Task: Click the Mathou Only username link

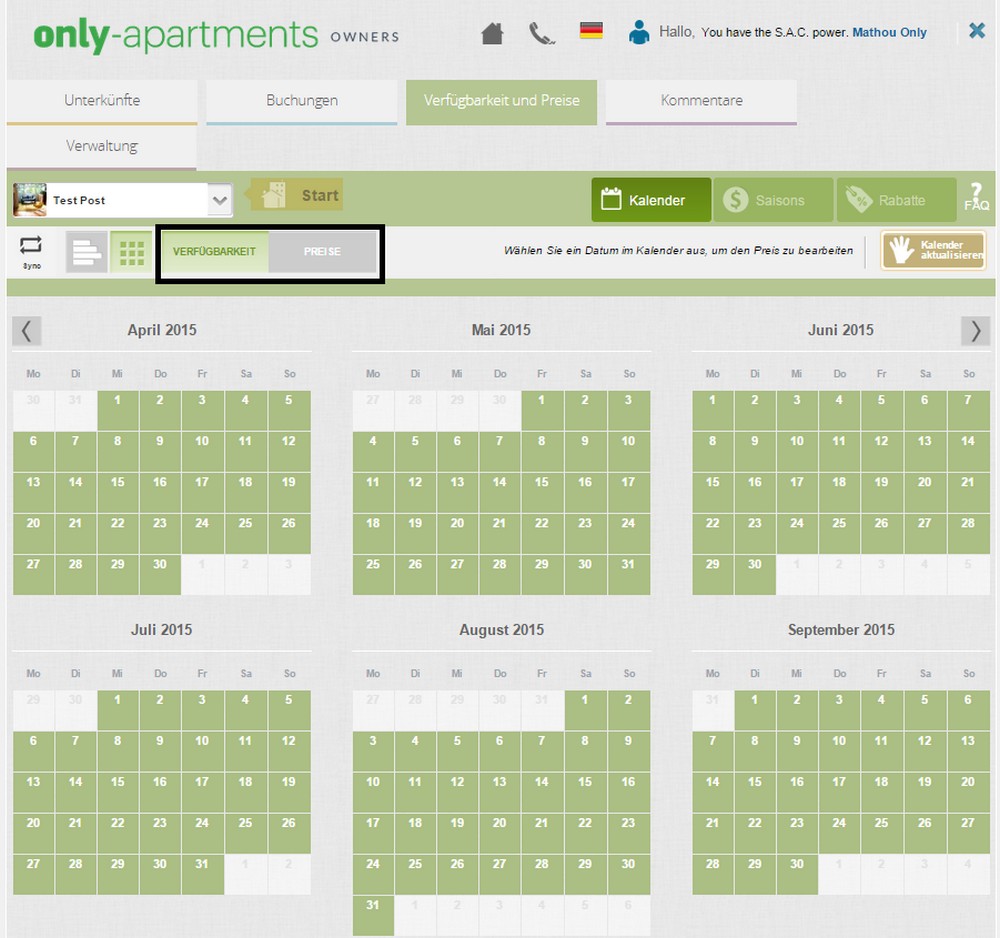Action: [889, 33]
